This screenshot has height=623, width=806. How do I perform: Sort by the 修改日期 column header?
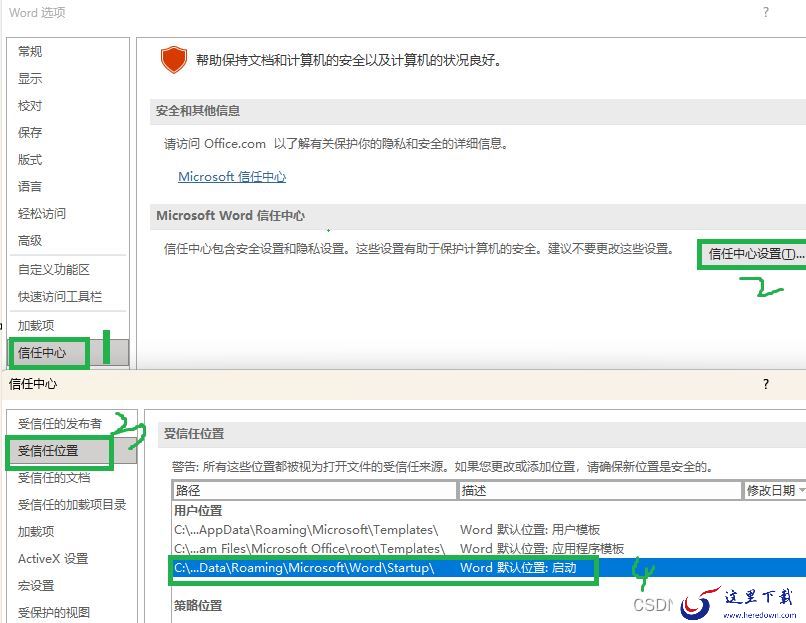click(774, 490)
